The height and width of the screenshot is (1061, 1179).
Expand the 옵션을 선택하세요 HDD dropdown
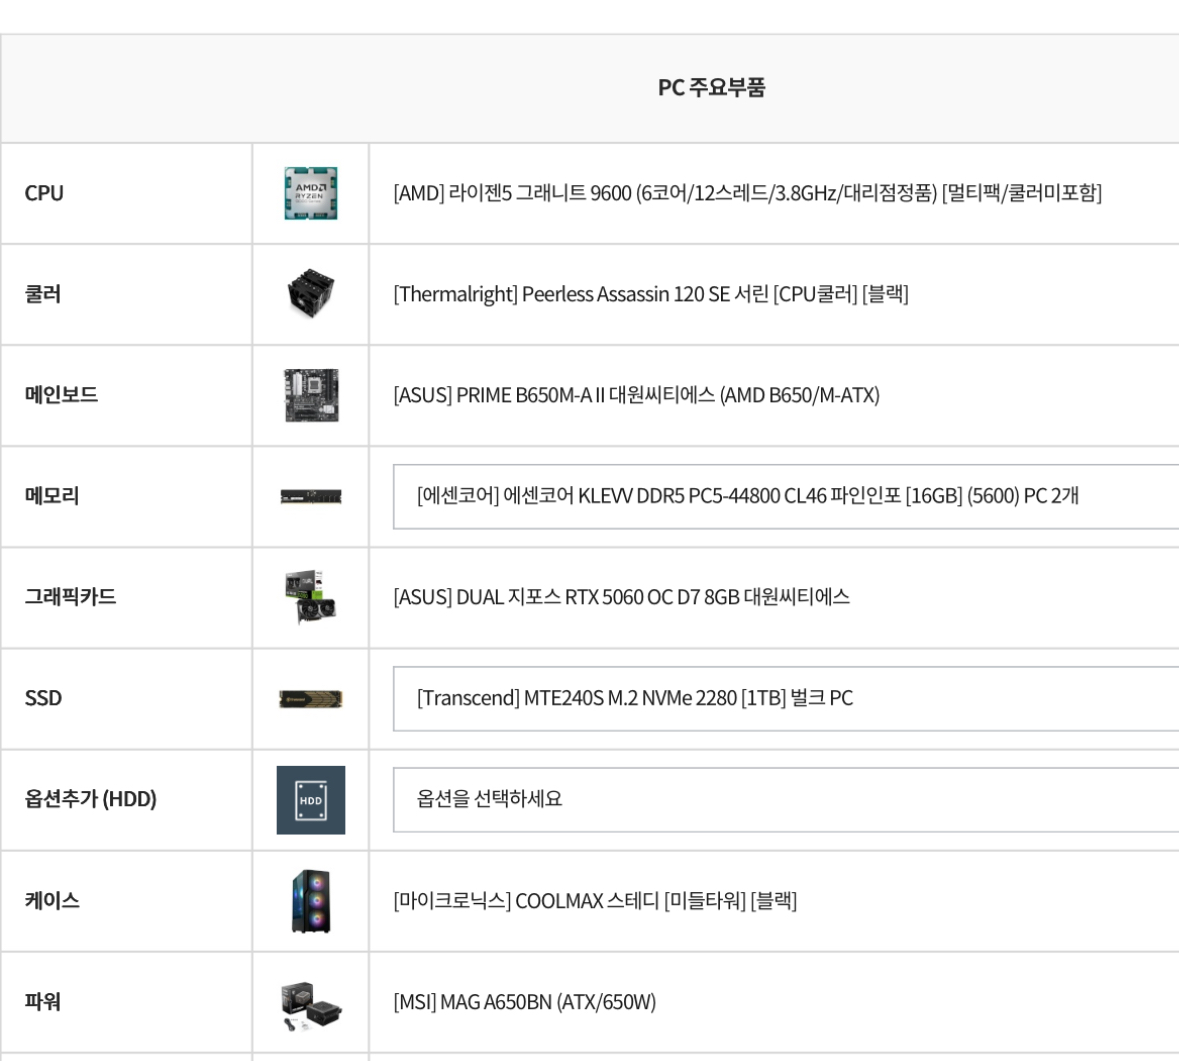point(785,799)
